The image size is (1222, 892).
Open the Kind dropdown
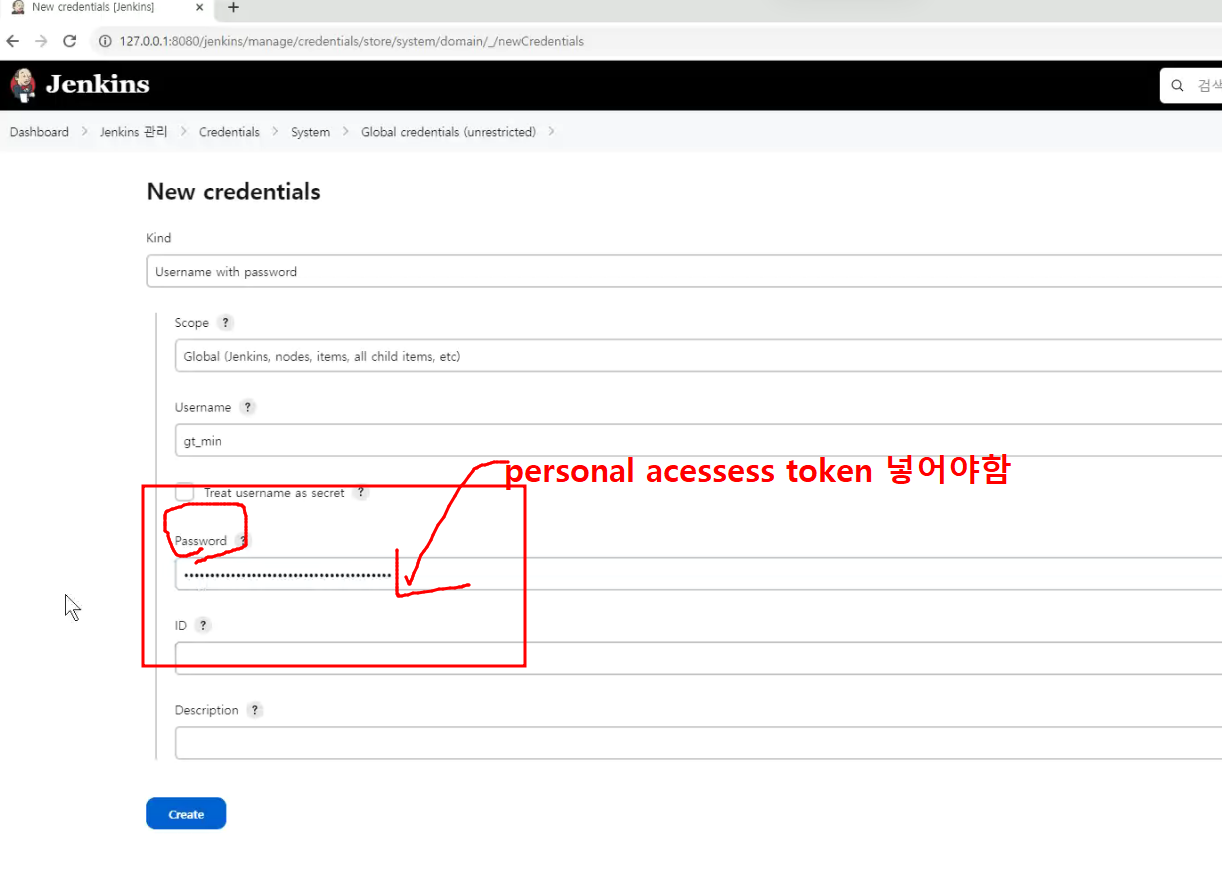pyautogui.click(x=684, y=271)
